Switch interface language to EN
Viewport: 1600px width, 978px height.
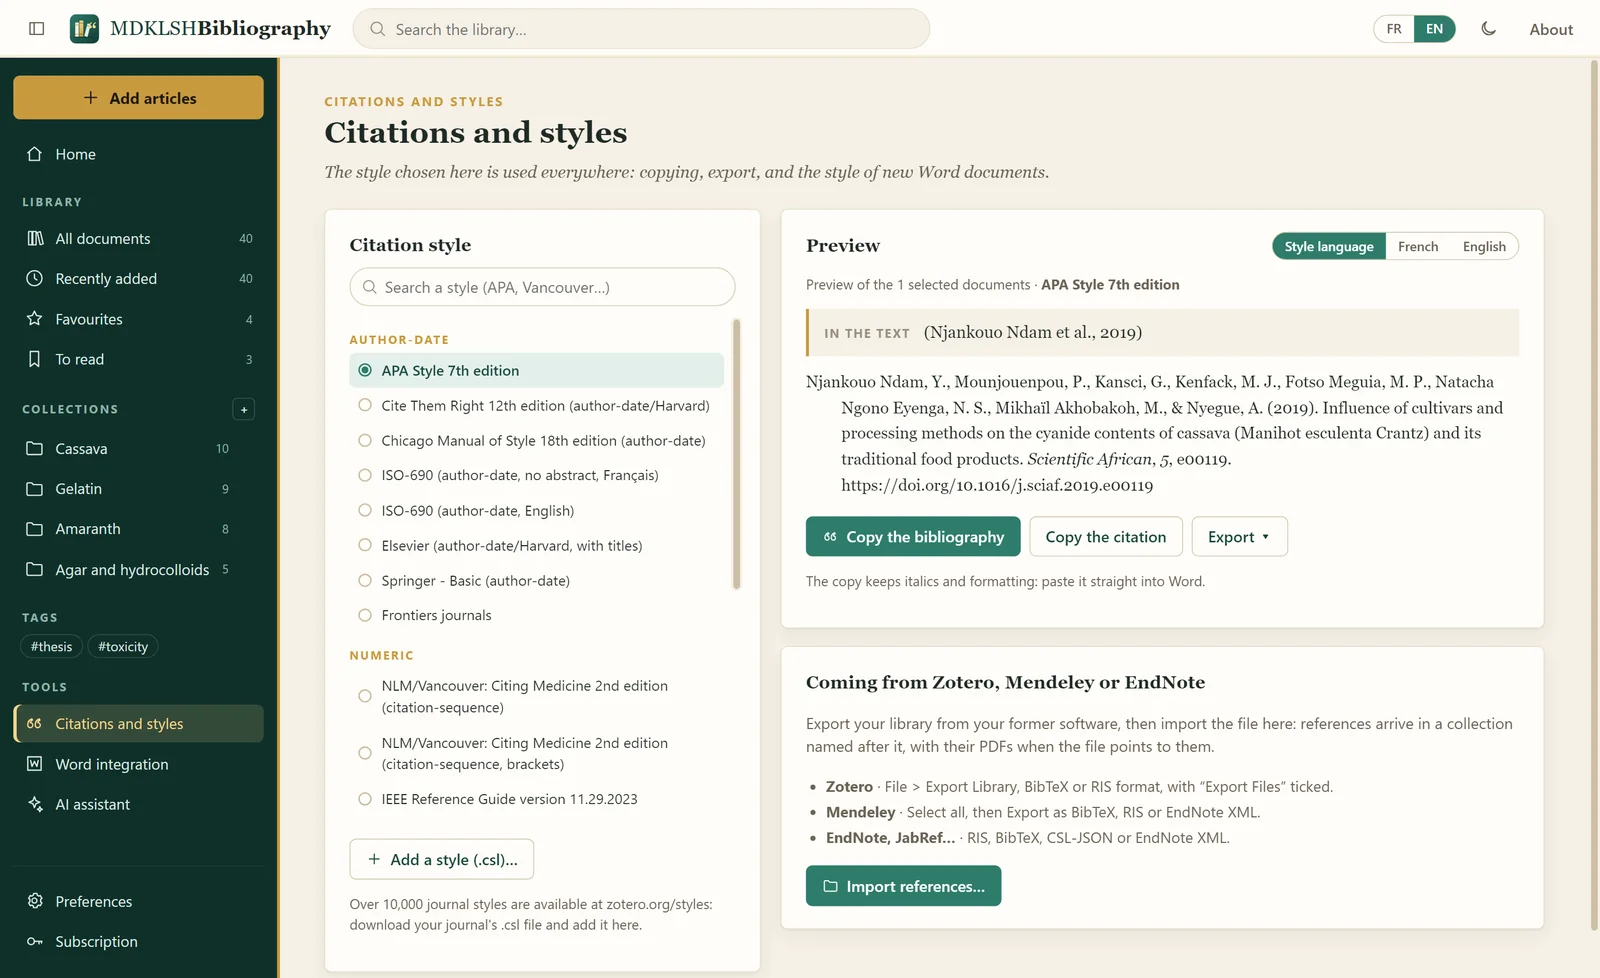click(1434, 29)
